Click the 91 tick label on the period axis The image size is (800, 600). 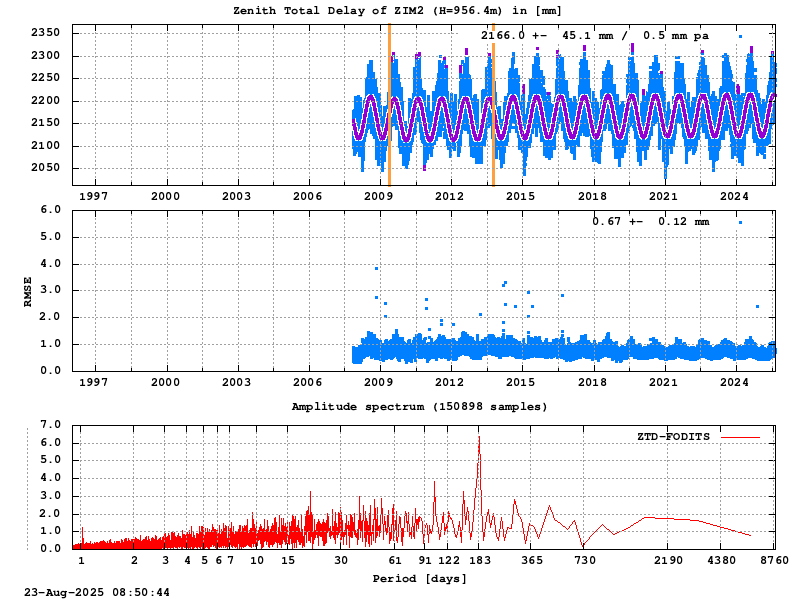tap(425, 561)
